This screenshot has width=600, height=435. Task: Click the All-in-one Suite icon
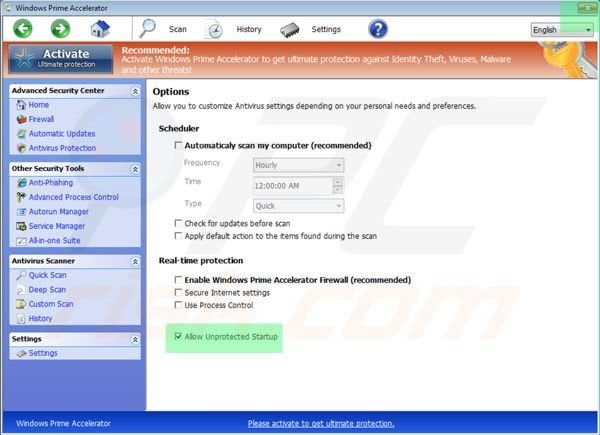point(21,241)
